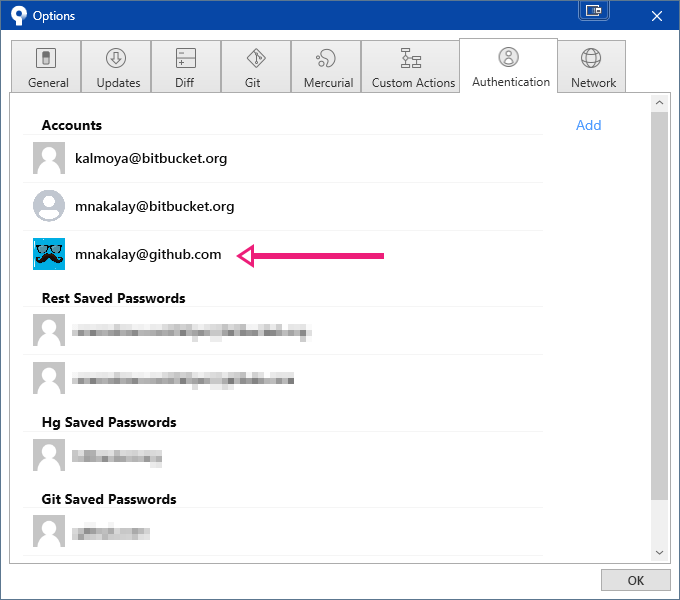
Task: Switch to Custom Actions tab
Action: click(410, 66)
